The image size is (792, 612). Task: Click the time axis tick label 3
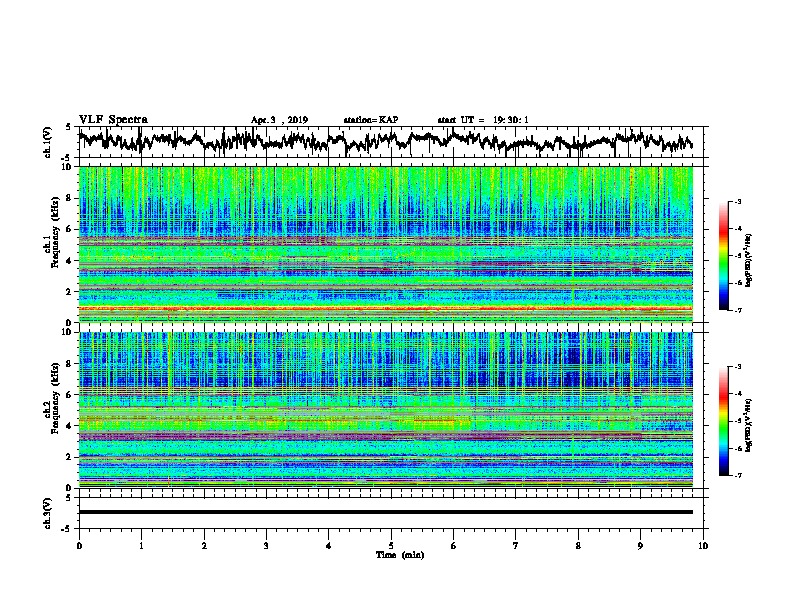(x=266, y=545)
